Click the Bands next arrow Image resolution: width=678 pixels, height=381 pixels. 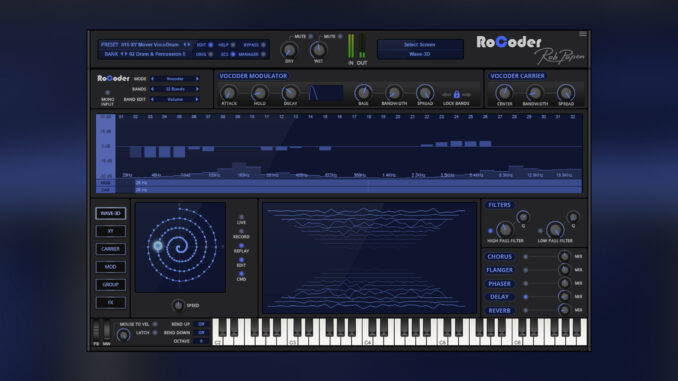click(197, 89)
